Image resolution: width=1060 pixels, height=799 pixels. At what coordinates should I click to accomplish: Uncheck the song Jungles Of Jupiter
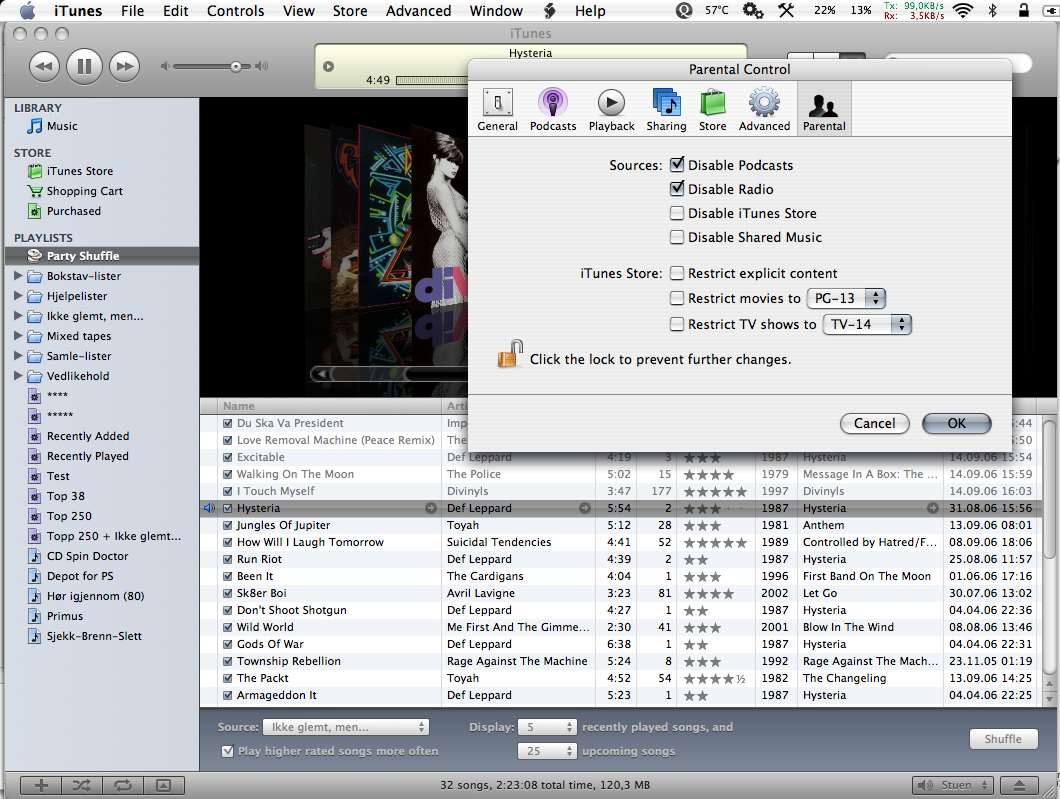click(x=228, y=525)
